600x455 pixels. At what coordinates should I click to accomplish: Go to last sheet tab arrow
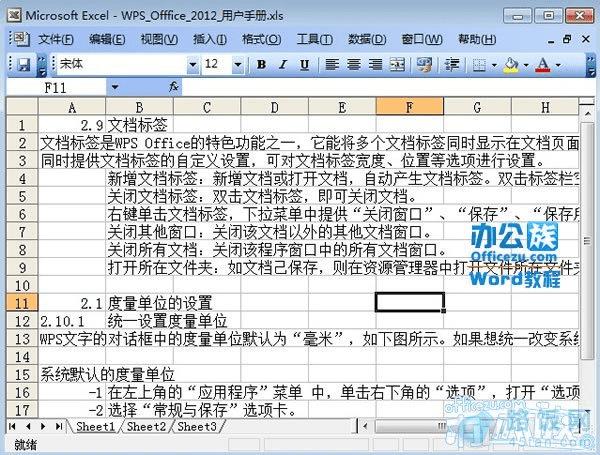coord(59,426)
